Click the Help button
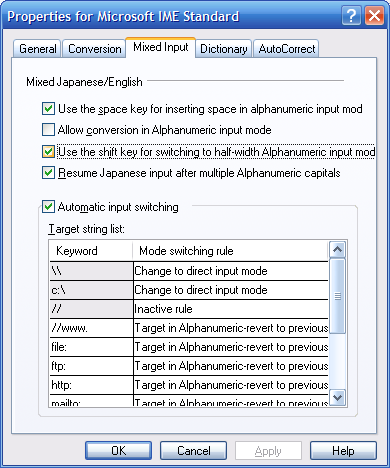The height and width of the screenshot is (468, 390). click(343, 451)
